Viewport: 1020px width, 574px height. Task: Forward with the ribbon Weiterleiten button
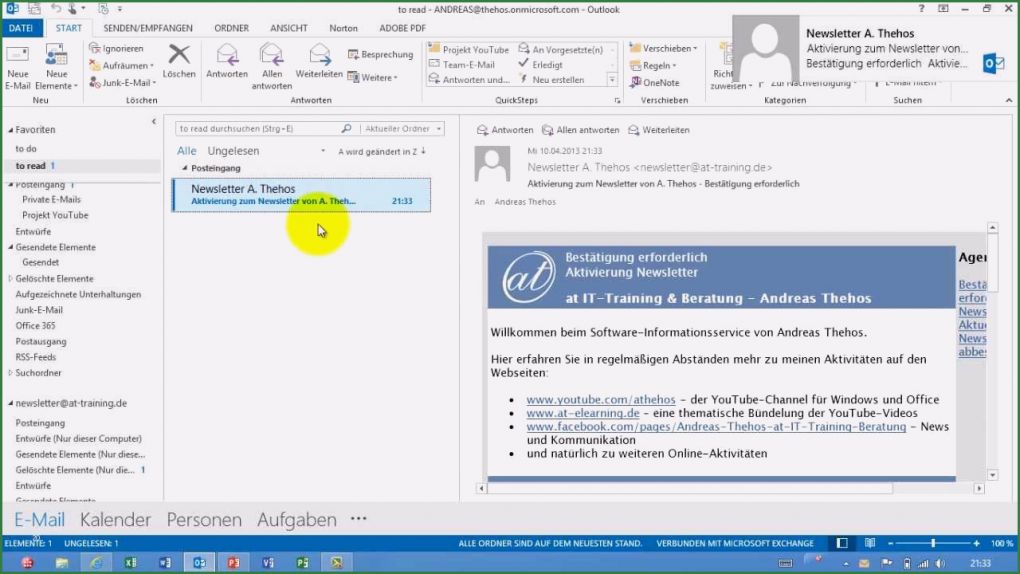coord(319,62)
